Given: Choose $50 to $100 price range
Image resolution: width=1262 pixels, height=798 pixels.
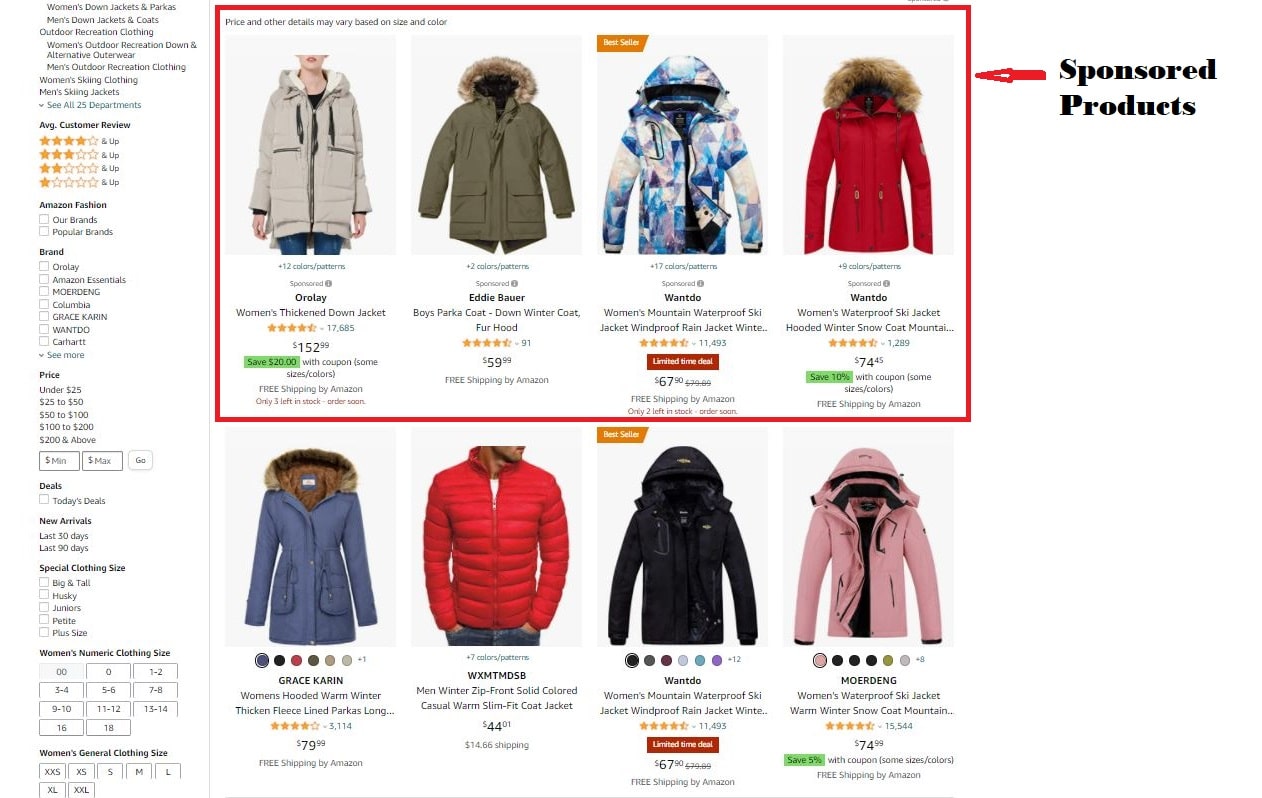Looking at the screenshot, I should click(64, 415).
